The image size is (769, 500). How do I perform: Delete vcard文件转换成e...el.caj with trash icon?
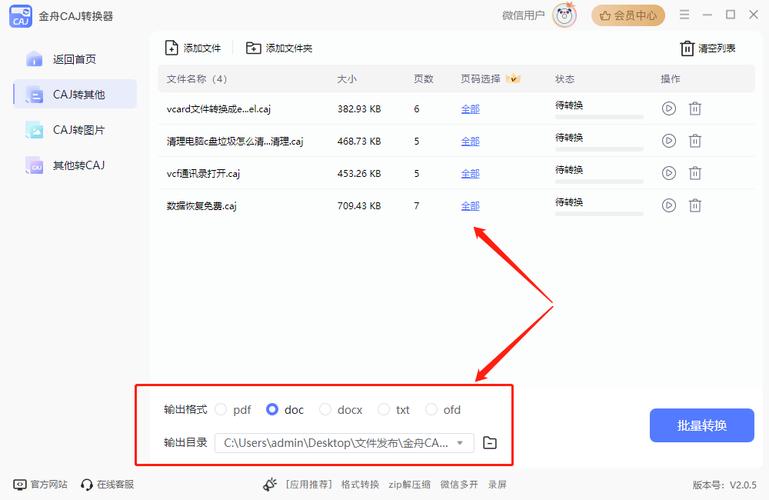coord(695,108)
